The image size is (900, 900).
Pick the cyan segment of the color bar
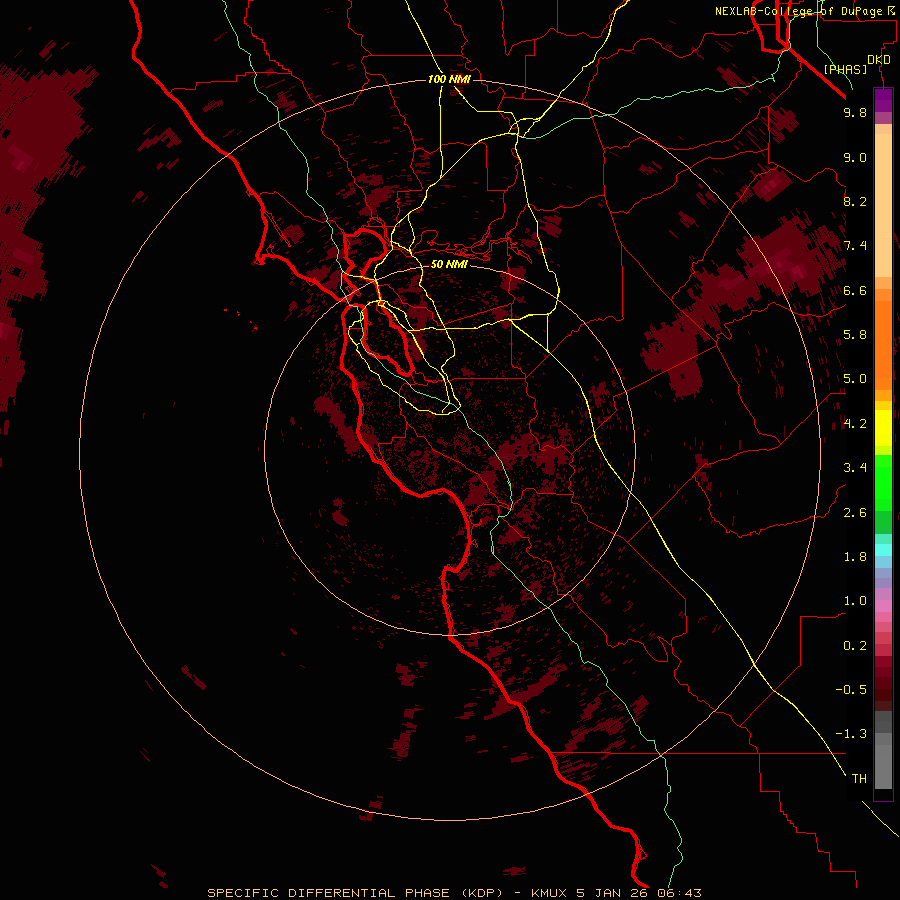click(883, 550)
